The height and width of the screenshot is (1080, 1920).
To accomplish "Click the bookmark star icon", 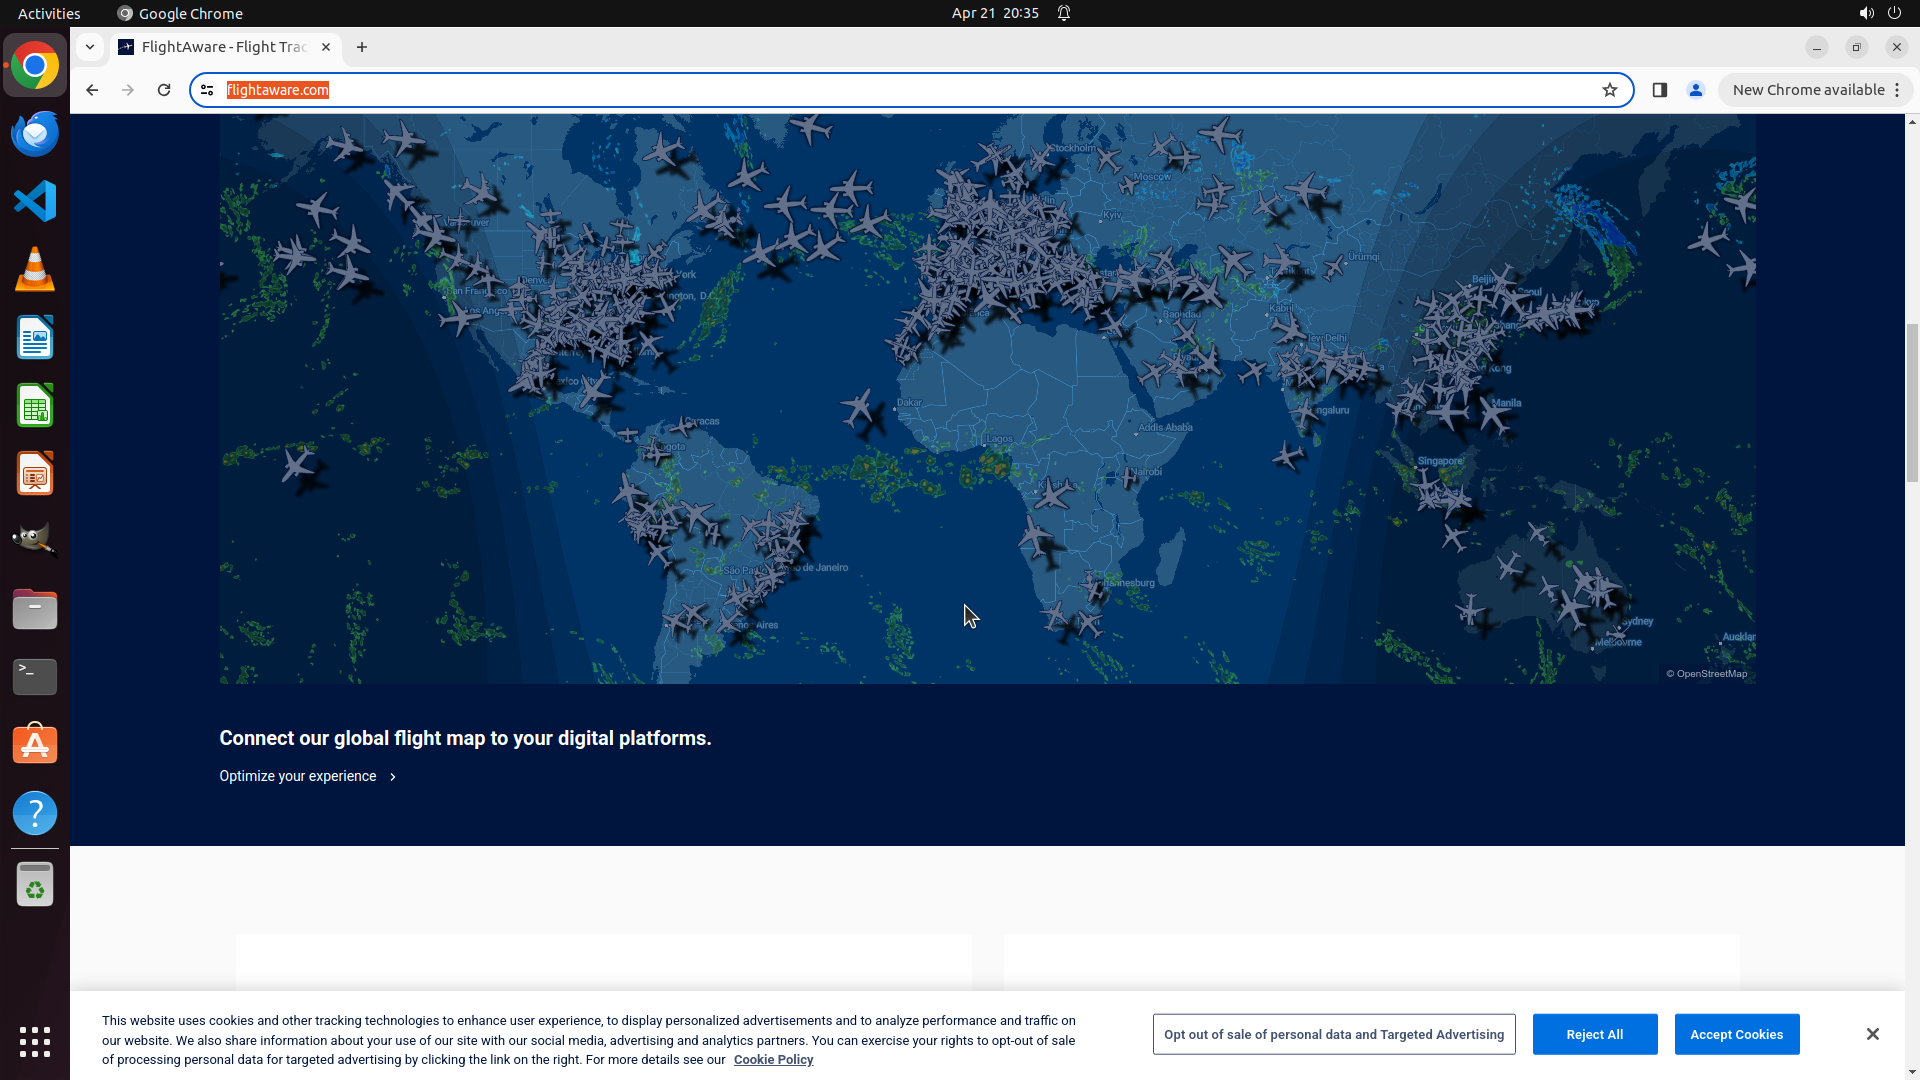I will (1609, 90).
